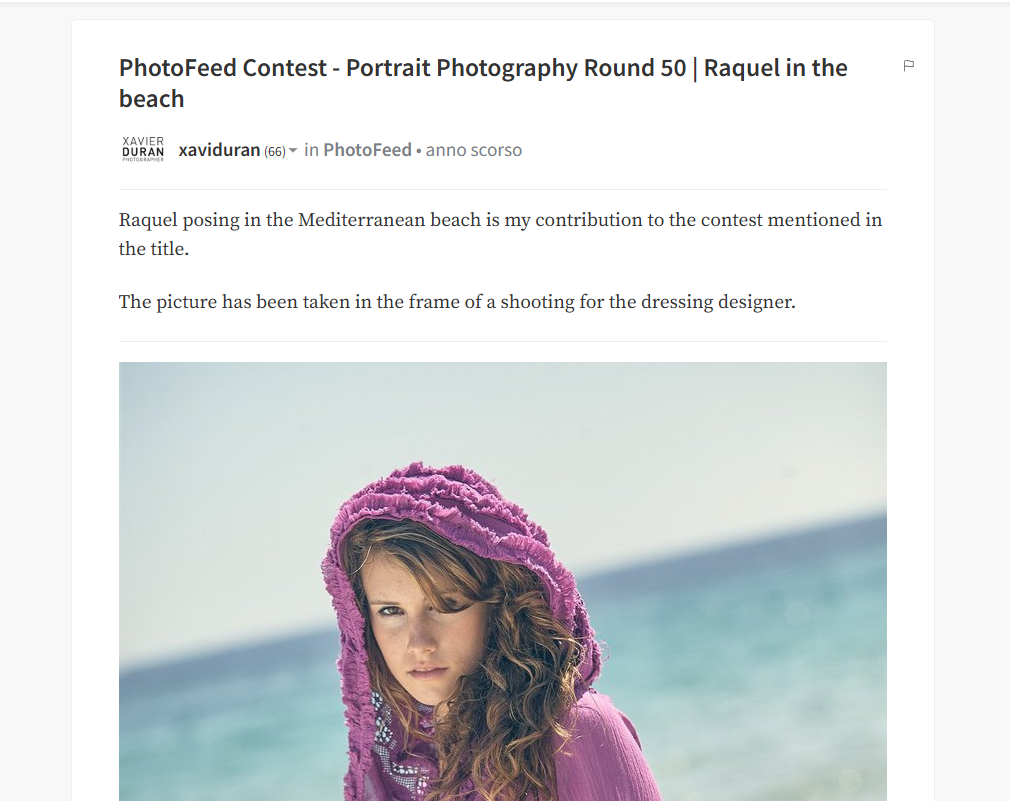Open the xaviduran author profile link
1010x801 pixels.
(219, 150)
